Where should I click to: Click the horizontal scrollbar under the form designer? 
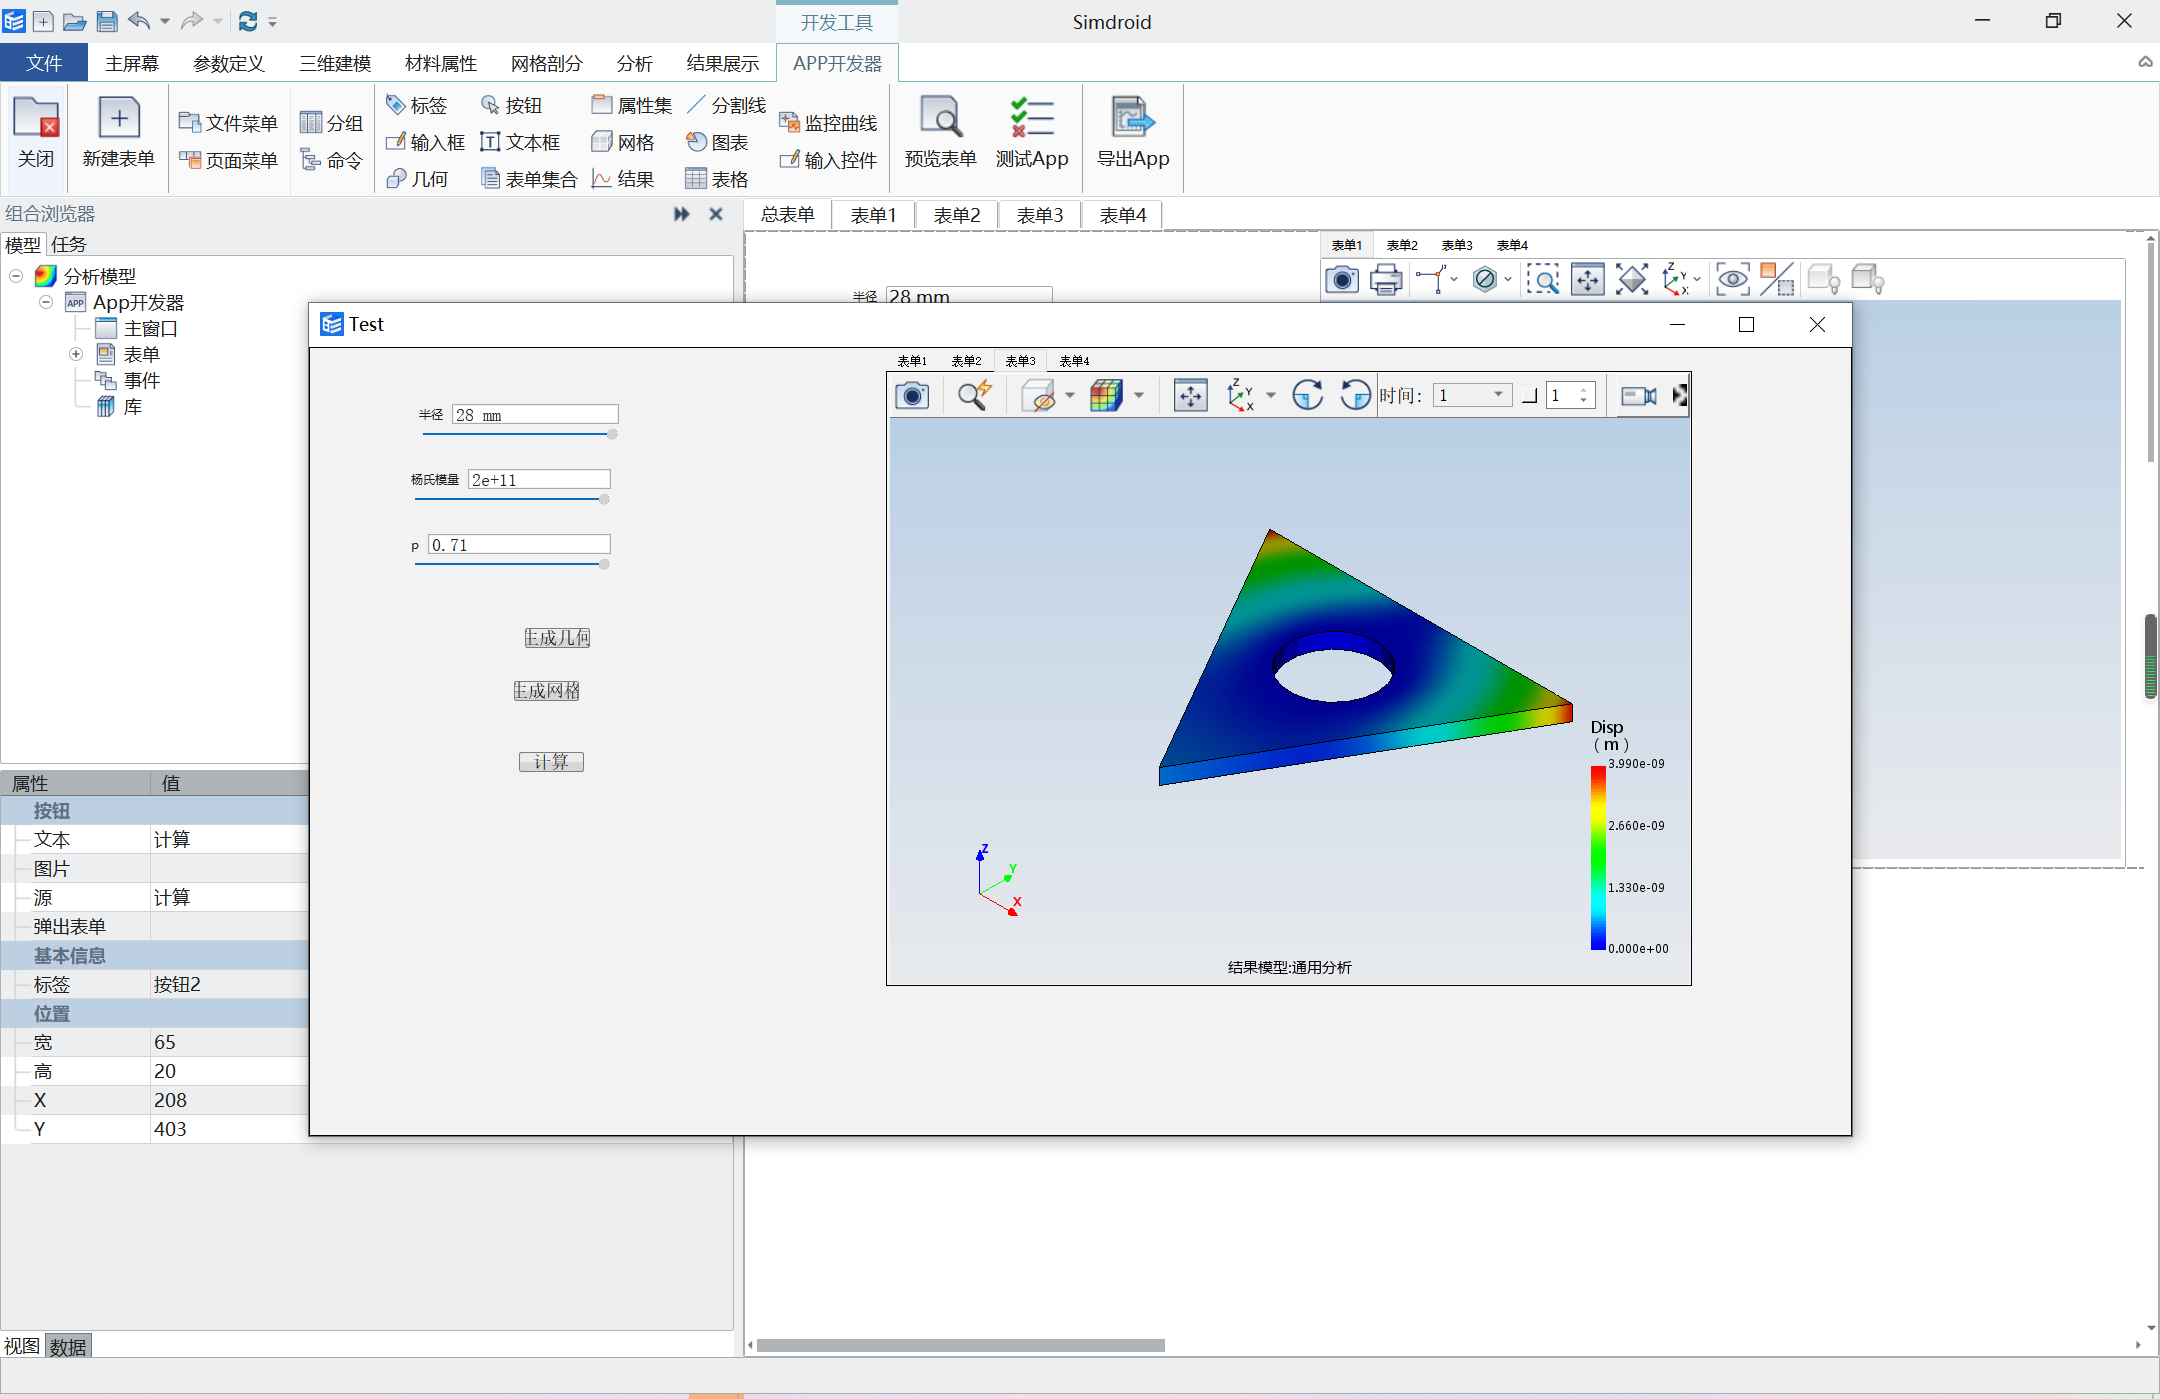pyautogui.click(x=960, y=1345)
